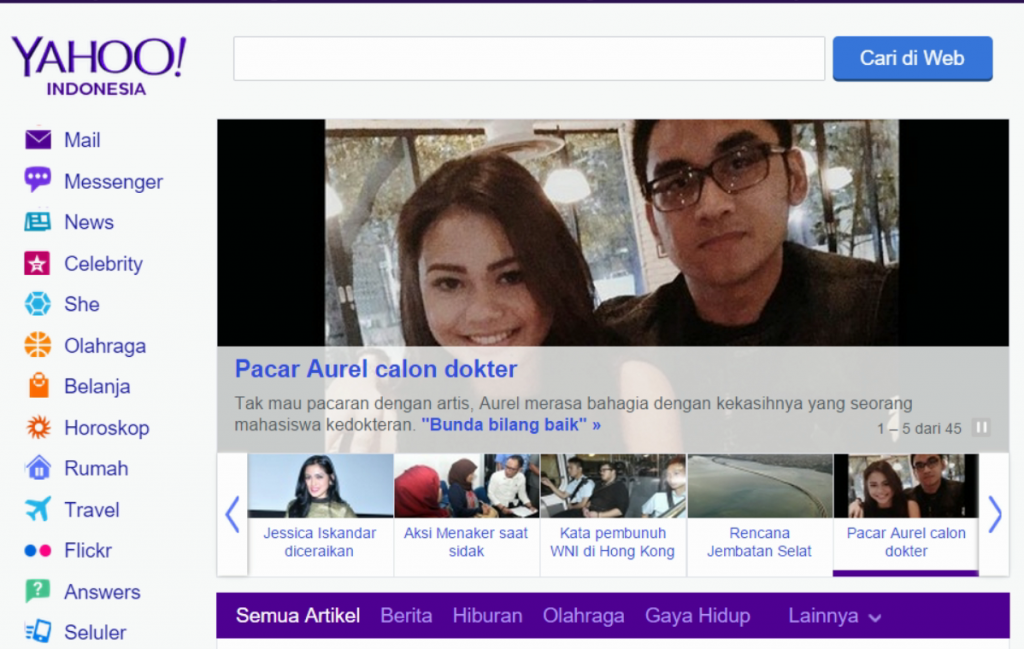The width and height of the screenshot is (1024, 649).
Task: Select the Hiburan tab
Action: (487, 616)
